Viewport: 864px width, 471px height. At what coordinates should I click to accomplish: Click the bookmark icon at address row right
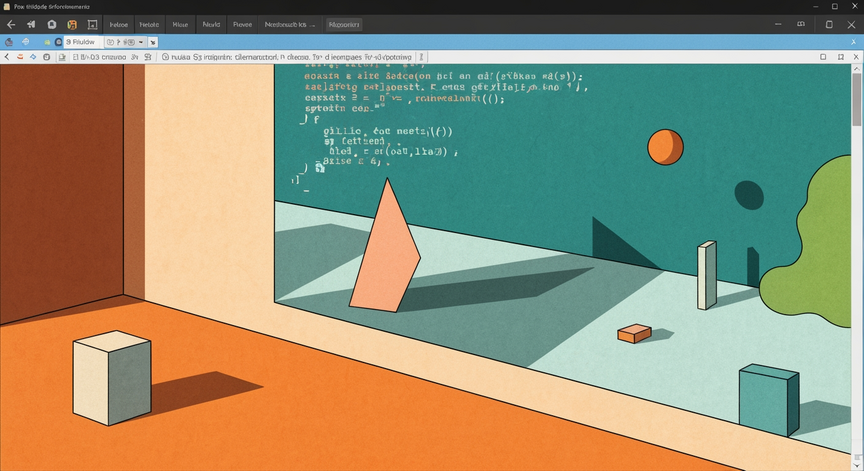point(841,57)
